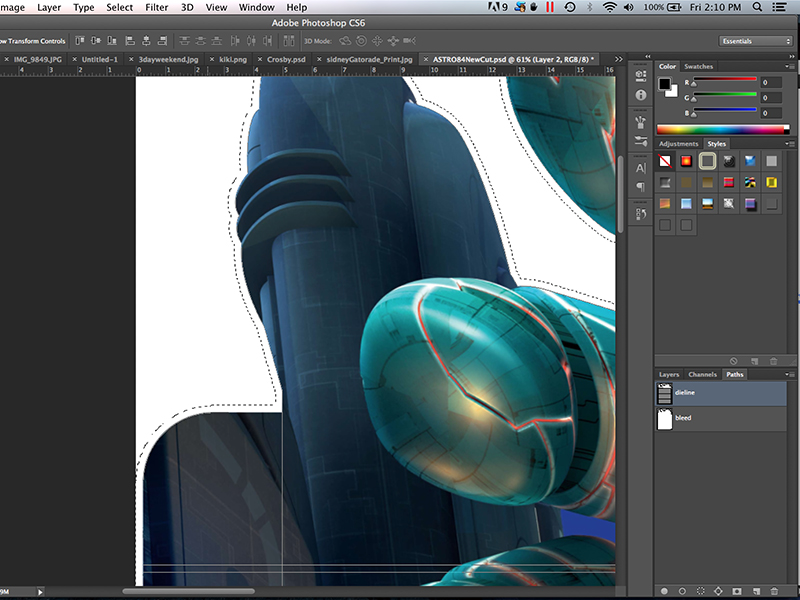Click the B value input field
The width and height of the screenshot is (800, 600).
click(771, 113)
